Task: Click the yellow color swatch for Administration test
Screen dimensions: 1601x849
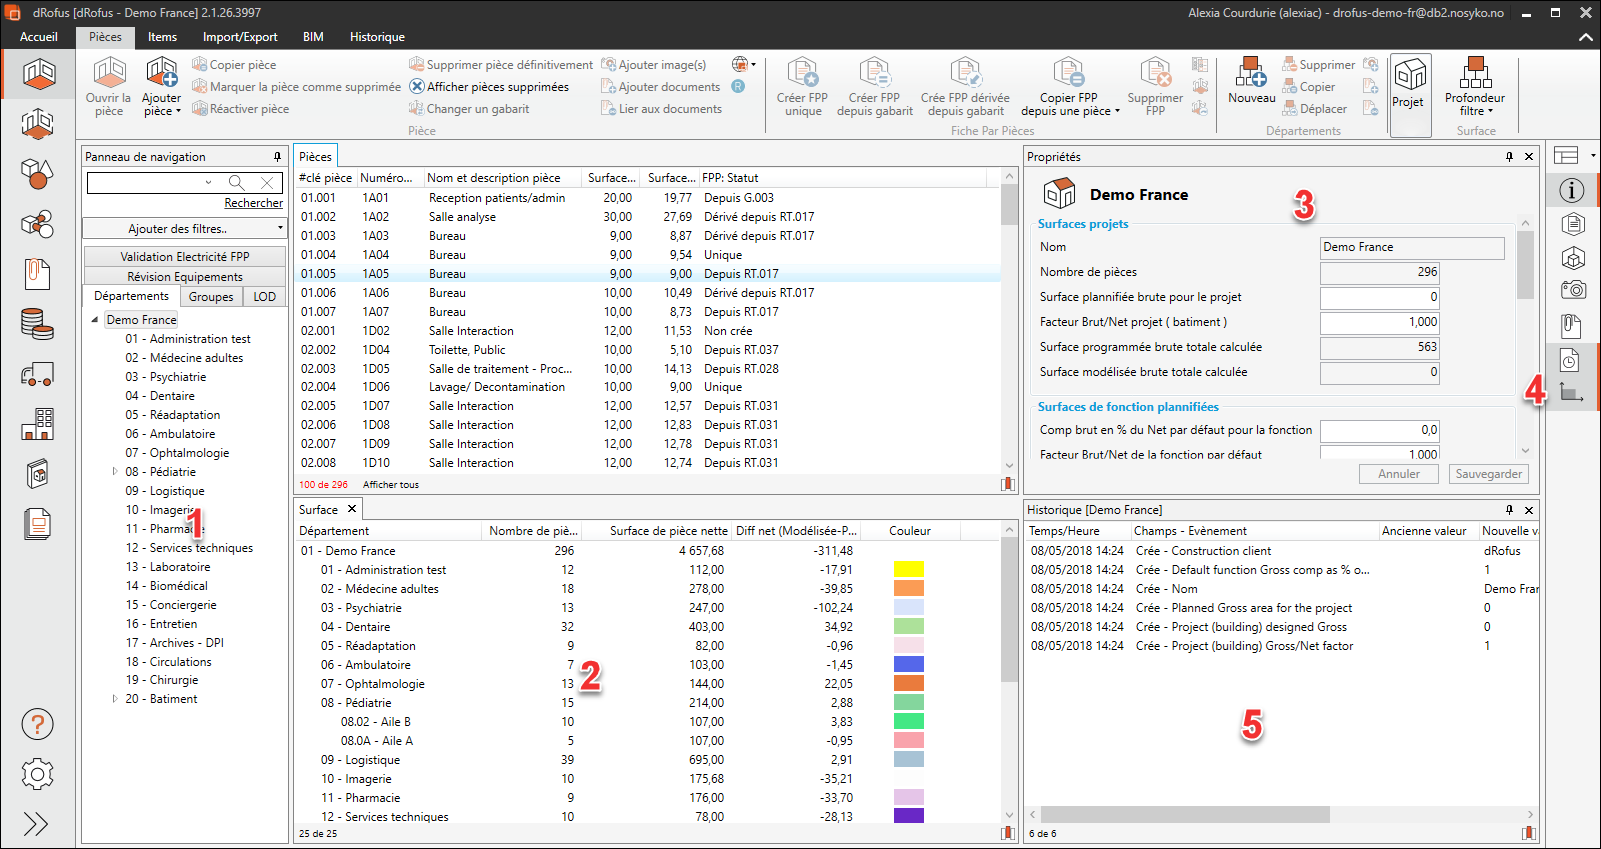Action: 908,570
